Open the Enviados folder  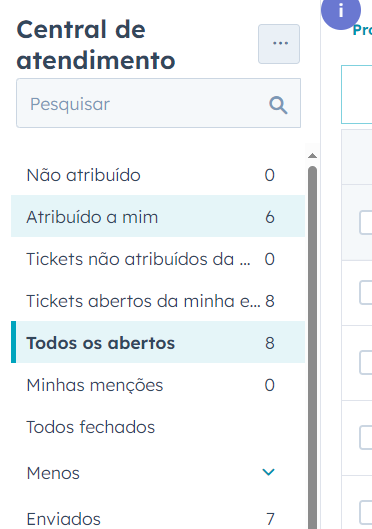click(158, 518)
